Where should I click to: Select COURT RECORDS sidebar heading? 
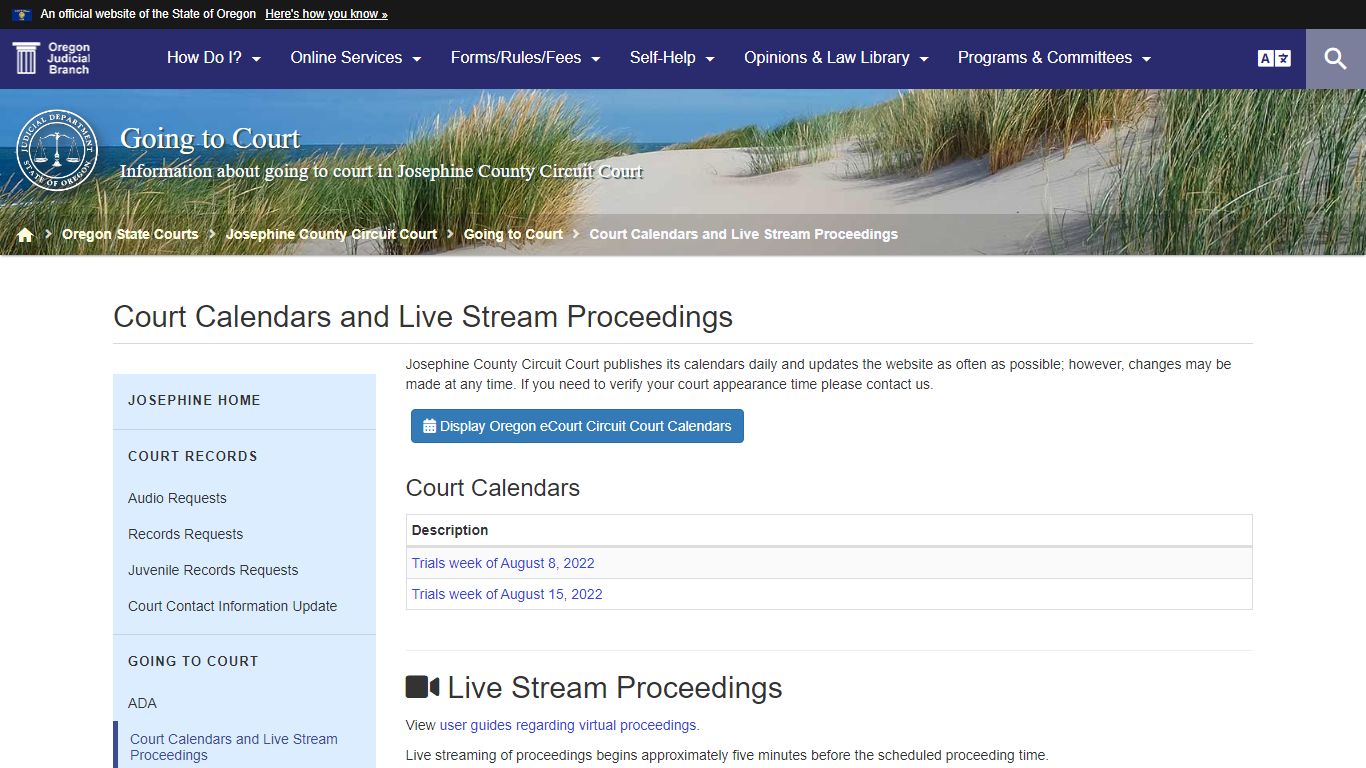(x=193, y=456)
